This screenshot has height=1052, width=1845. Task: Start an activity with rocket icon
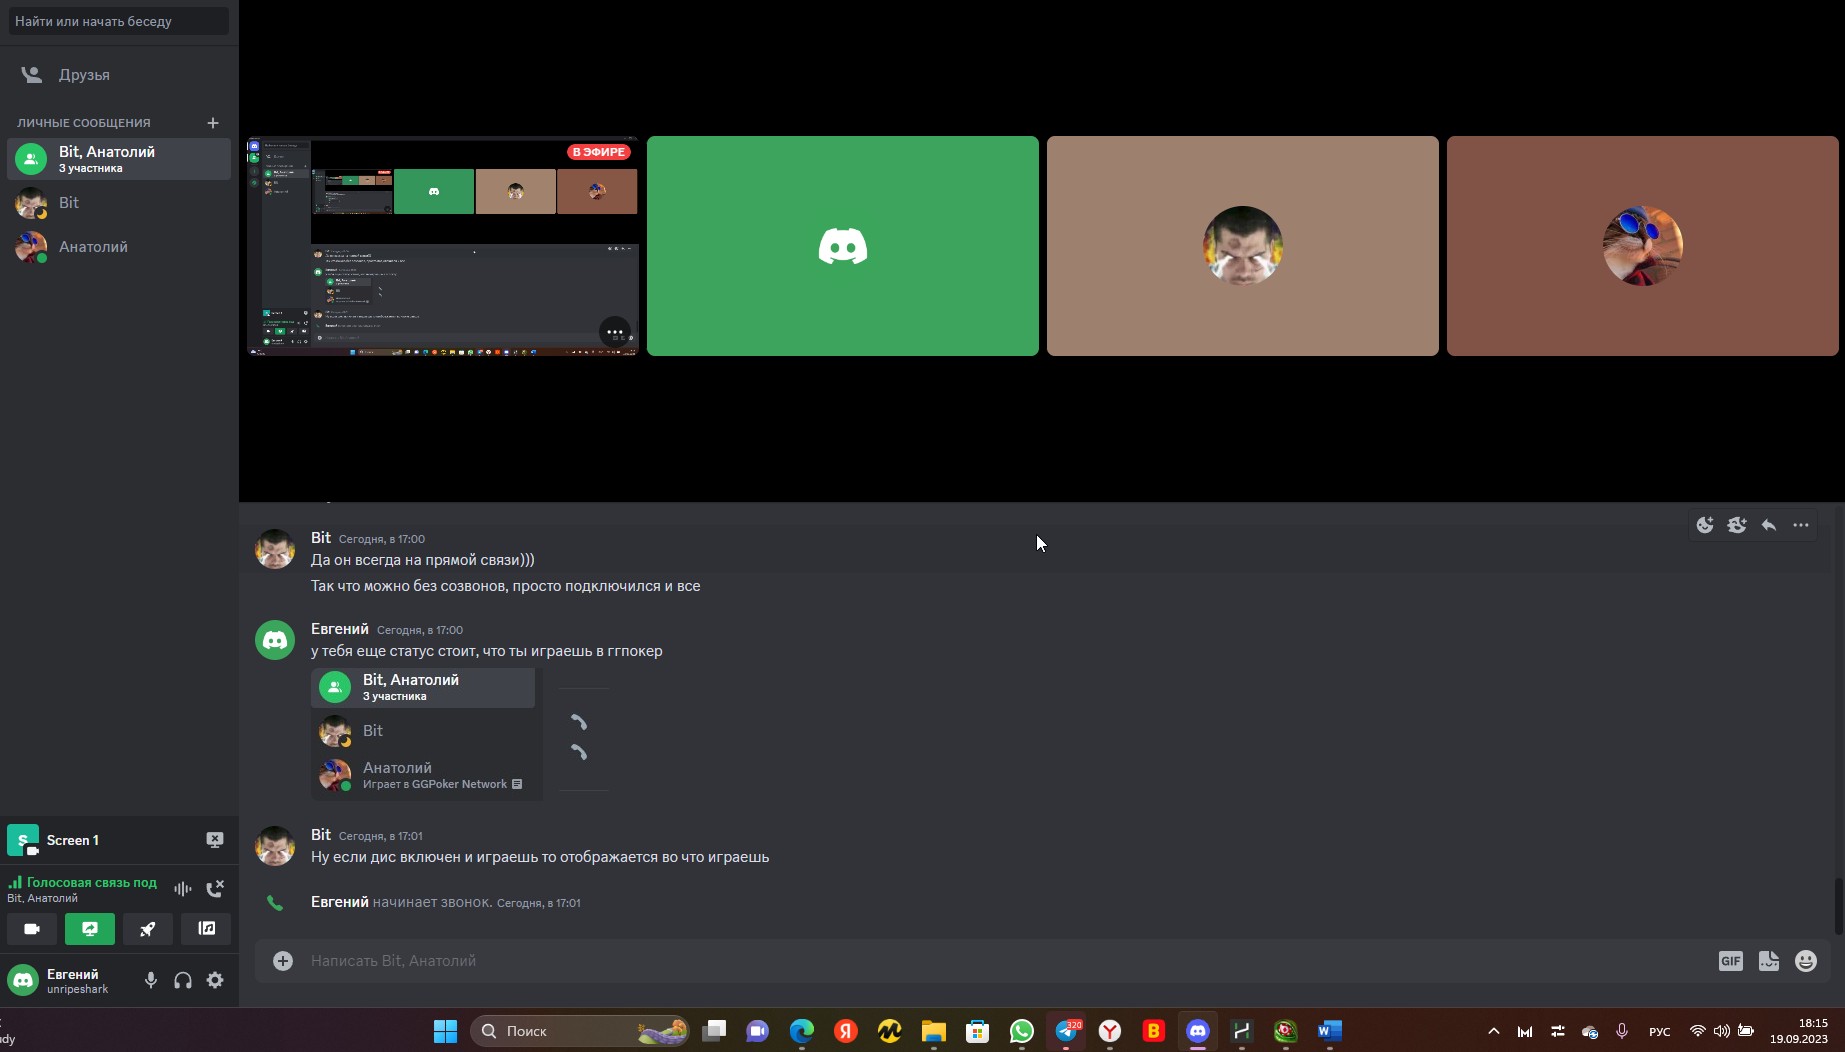point(148,929)
